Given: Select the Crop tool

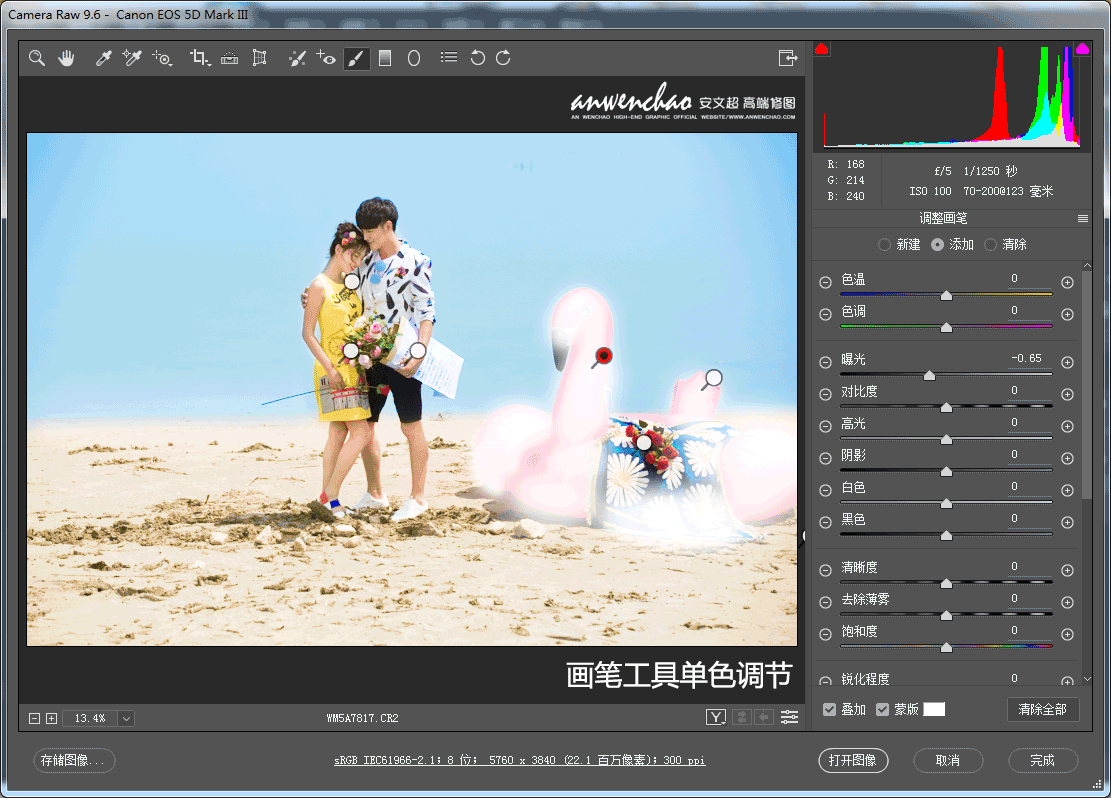Looking at the screenshot, I should (x=200, y=58).
